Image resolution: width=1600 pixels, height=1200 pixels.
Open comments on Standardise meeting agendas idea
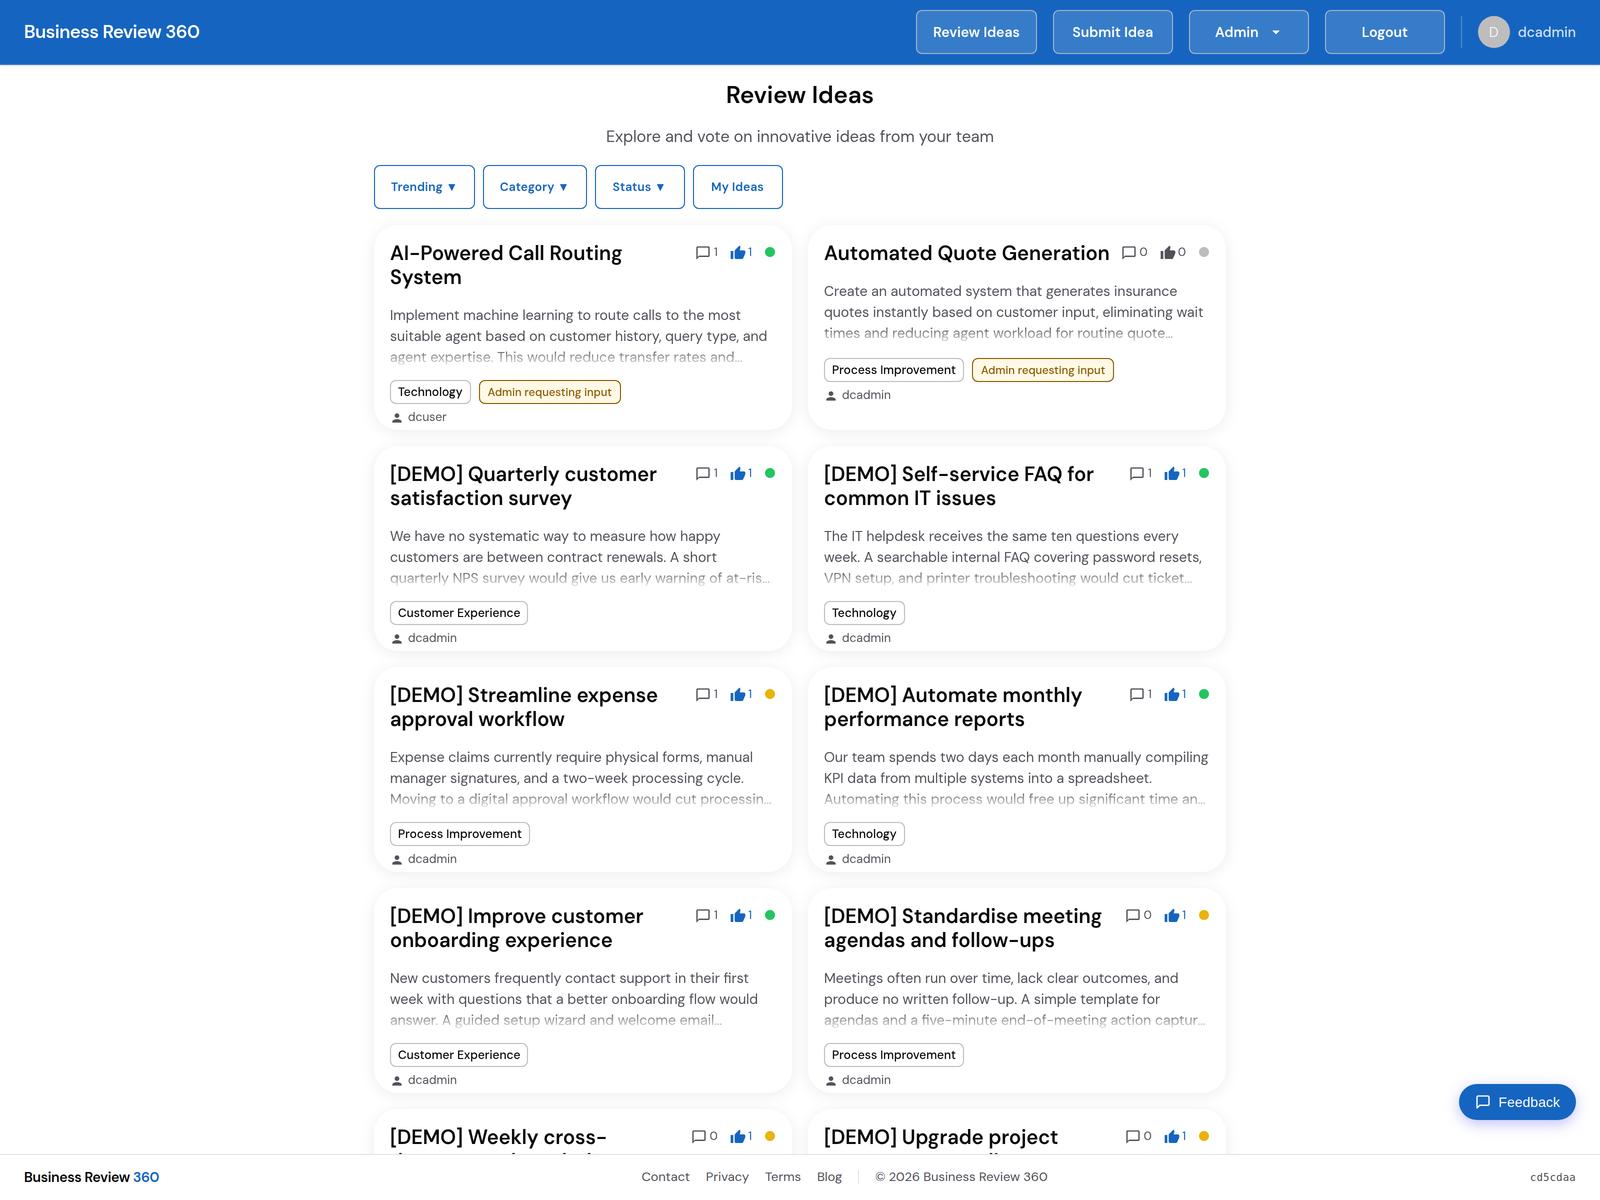coord(1133,916)
